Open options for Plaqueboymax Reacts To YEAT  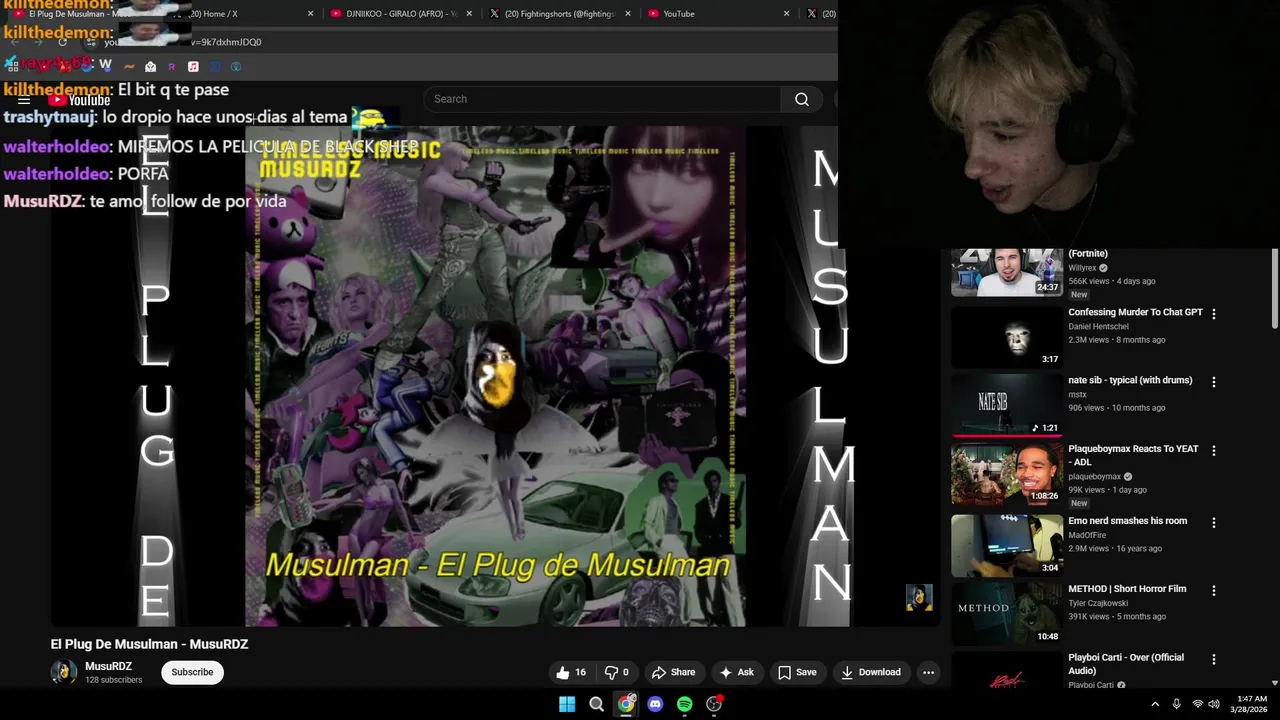point(1214,451)
